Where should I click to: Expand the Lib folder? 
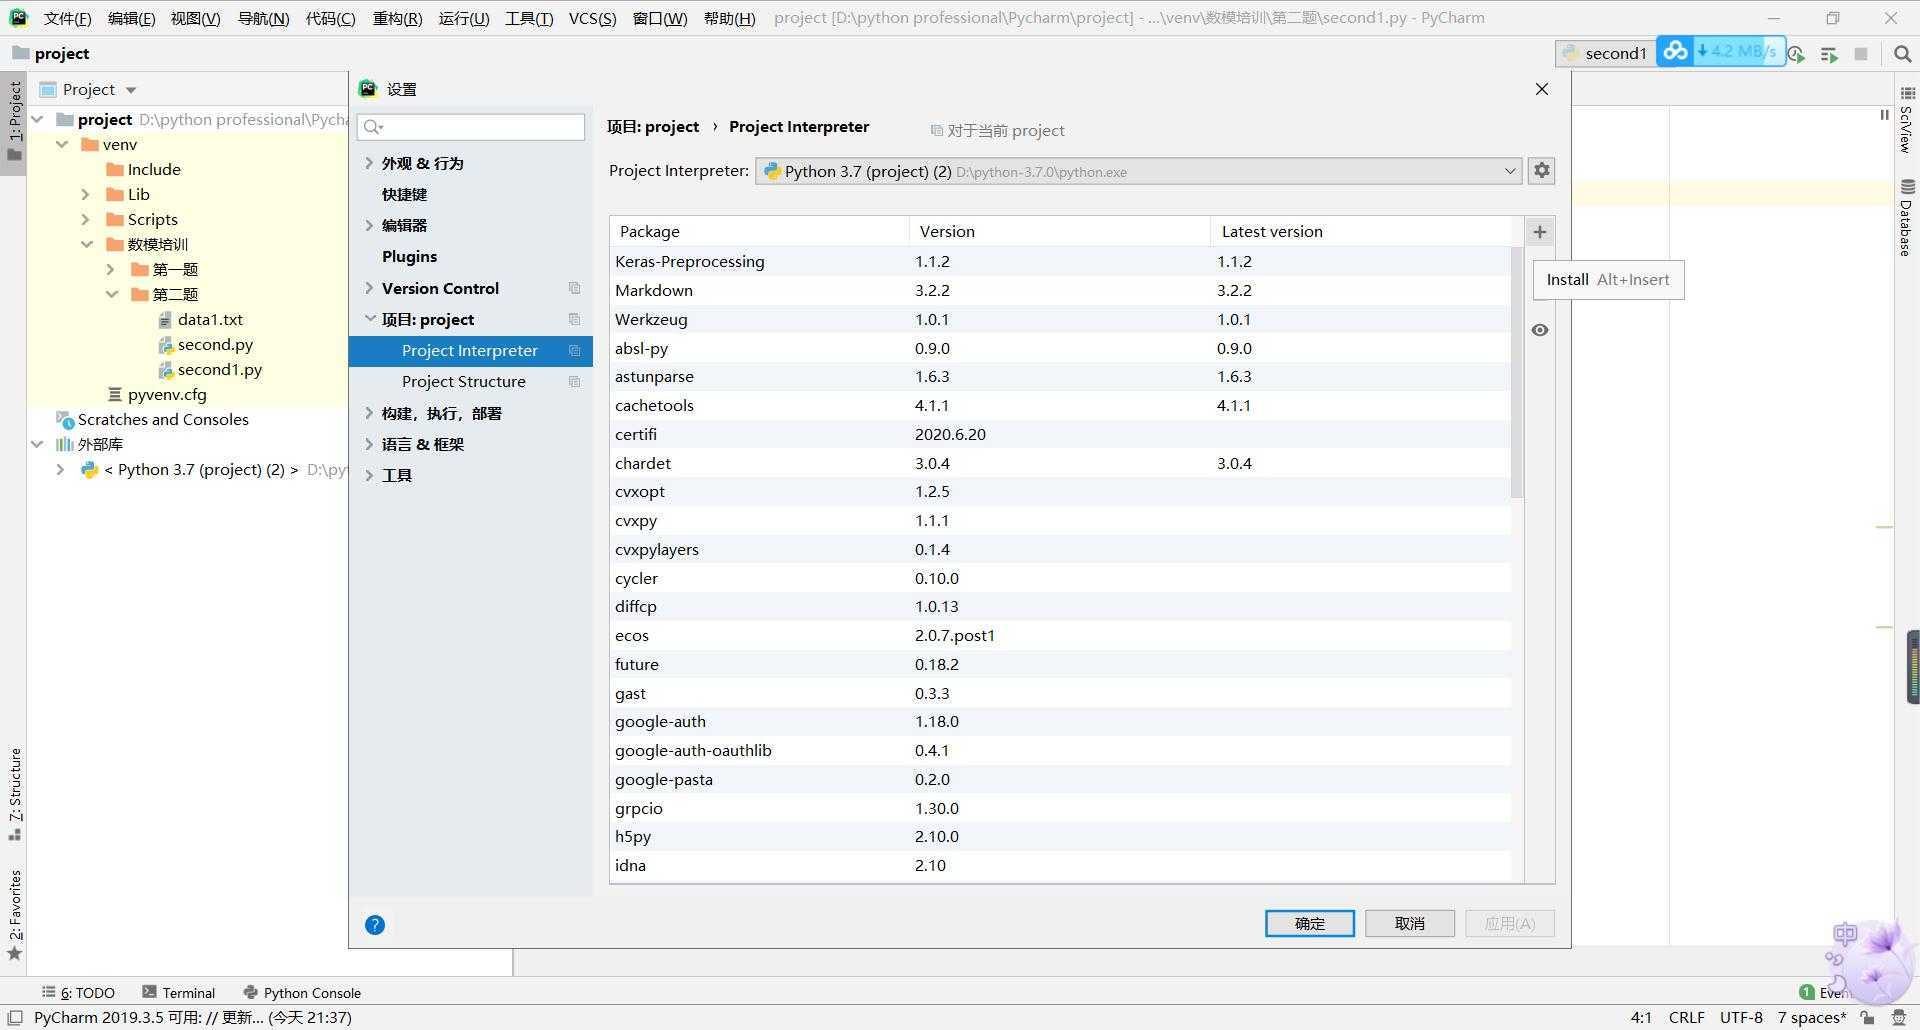(86, 194)
